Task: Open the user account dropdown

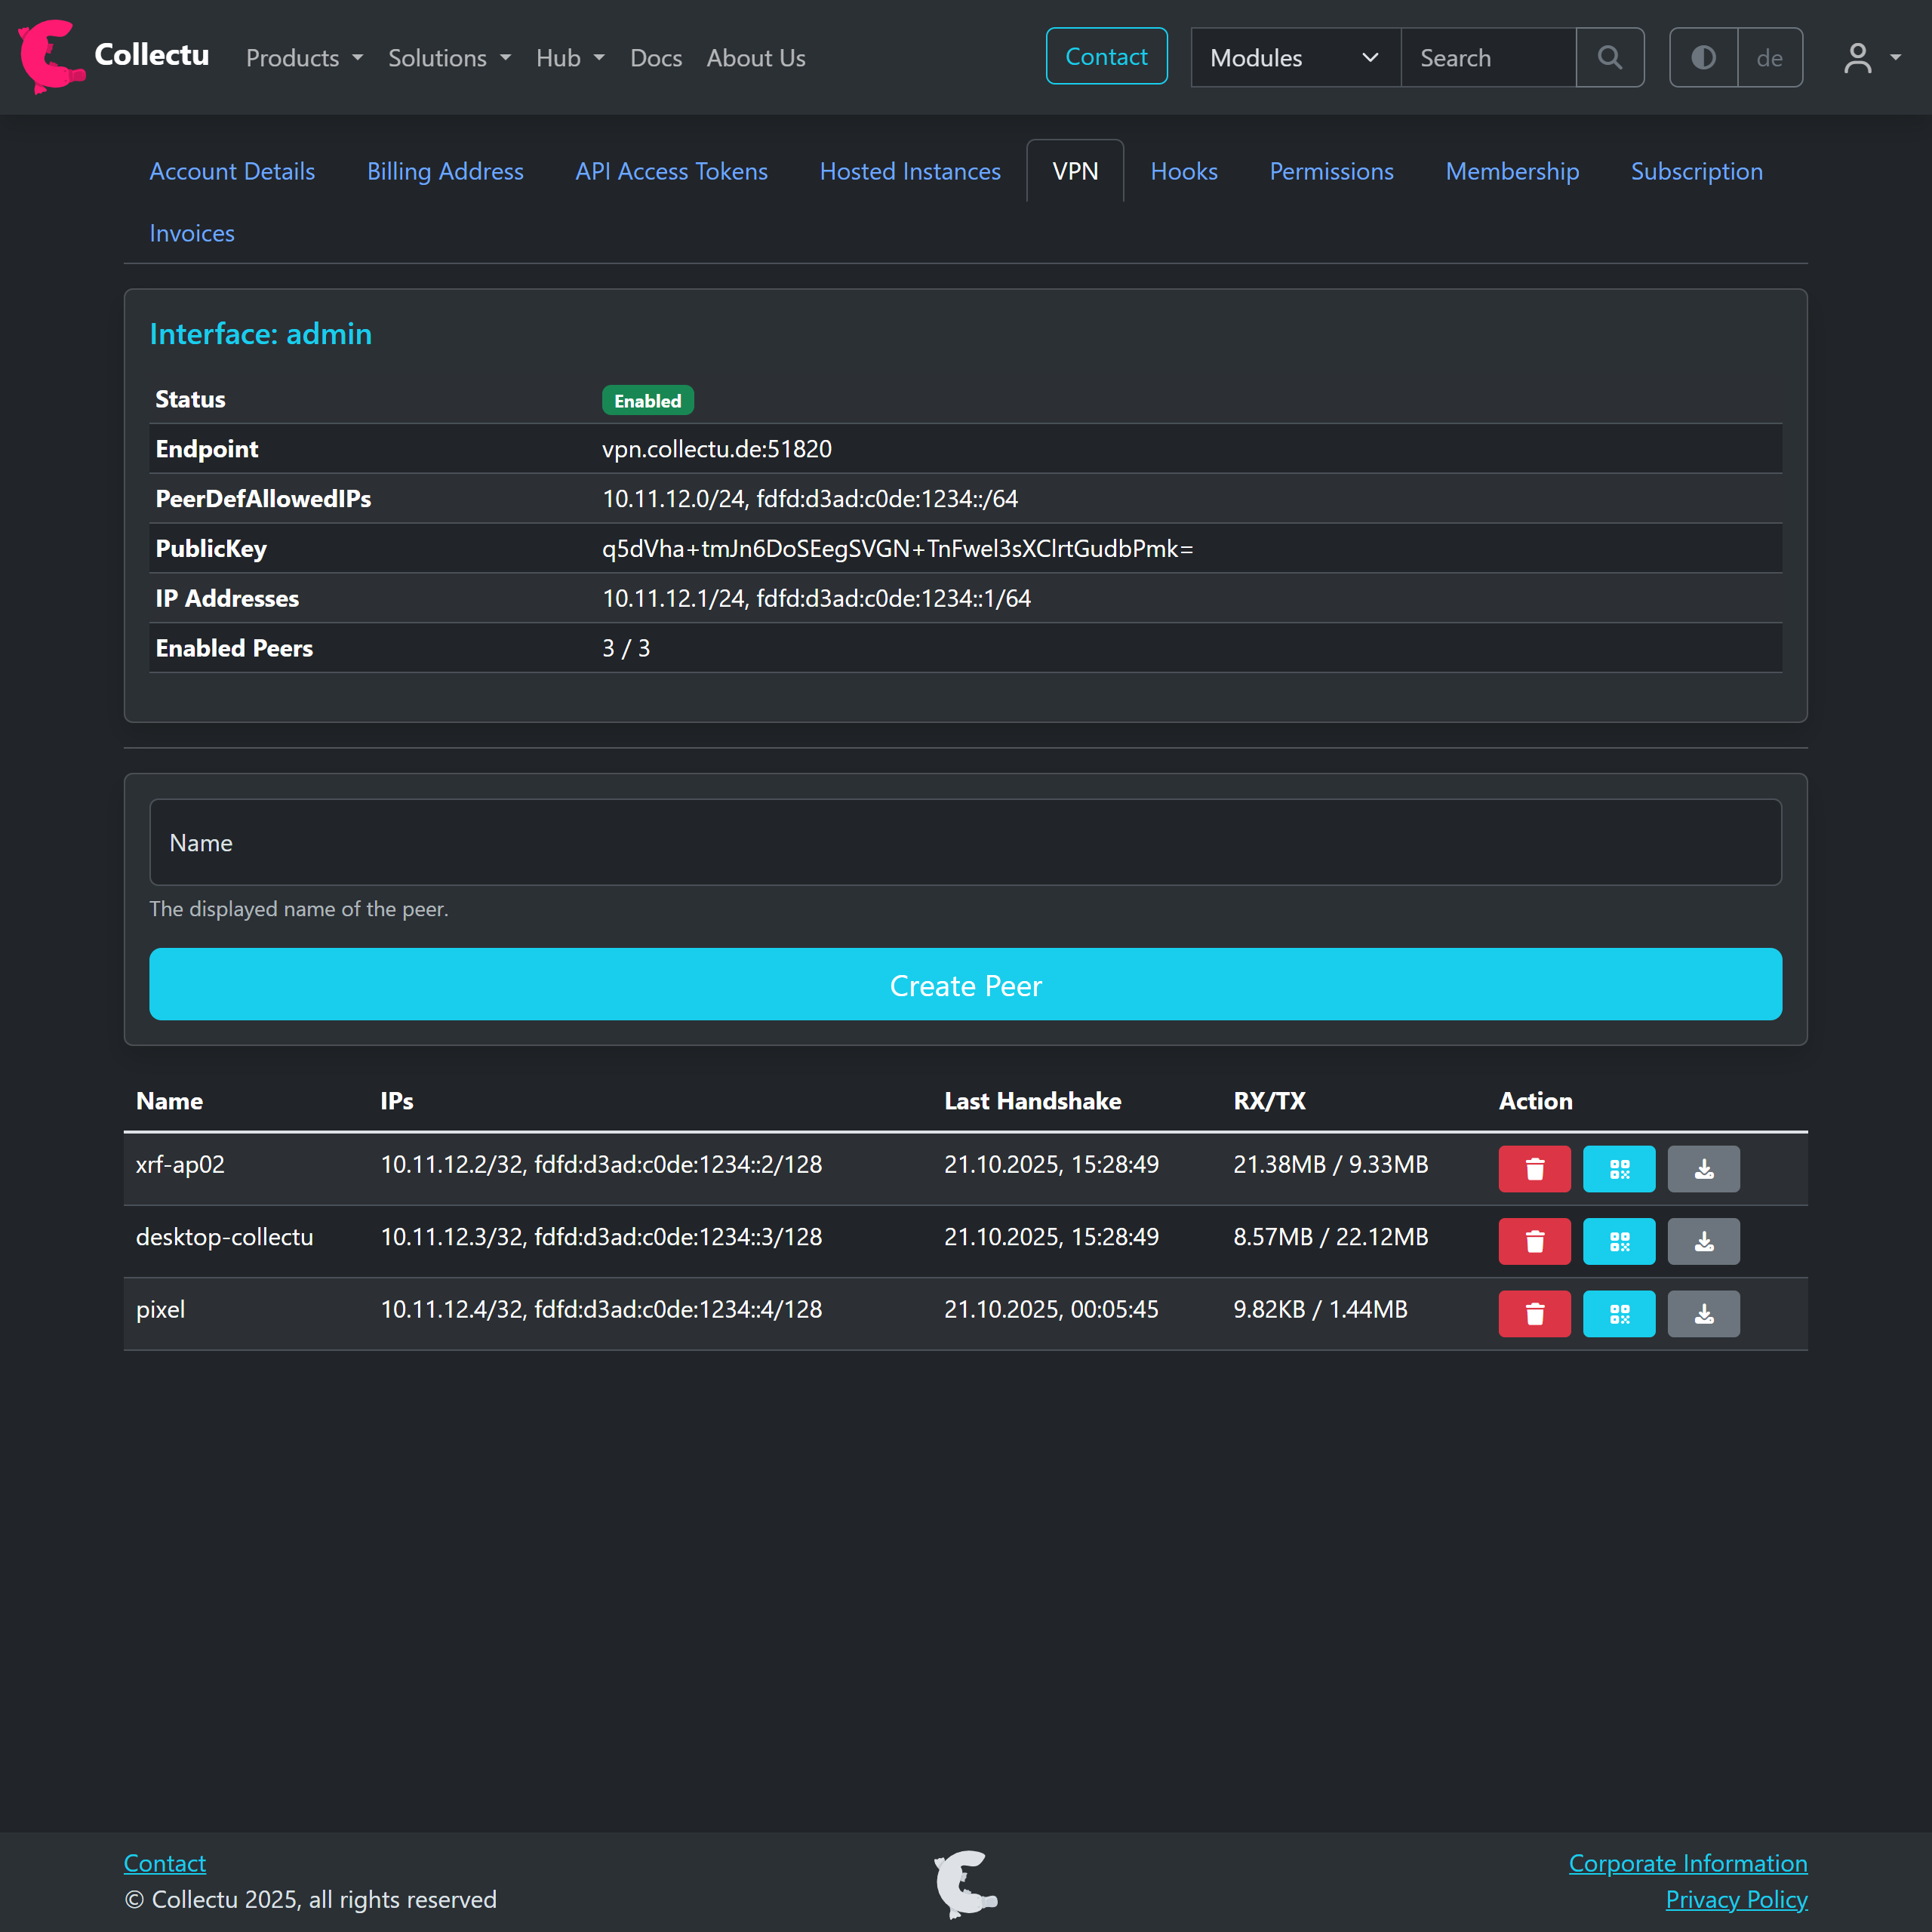Action: (1871, 58)
